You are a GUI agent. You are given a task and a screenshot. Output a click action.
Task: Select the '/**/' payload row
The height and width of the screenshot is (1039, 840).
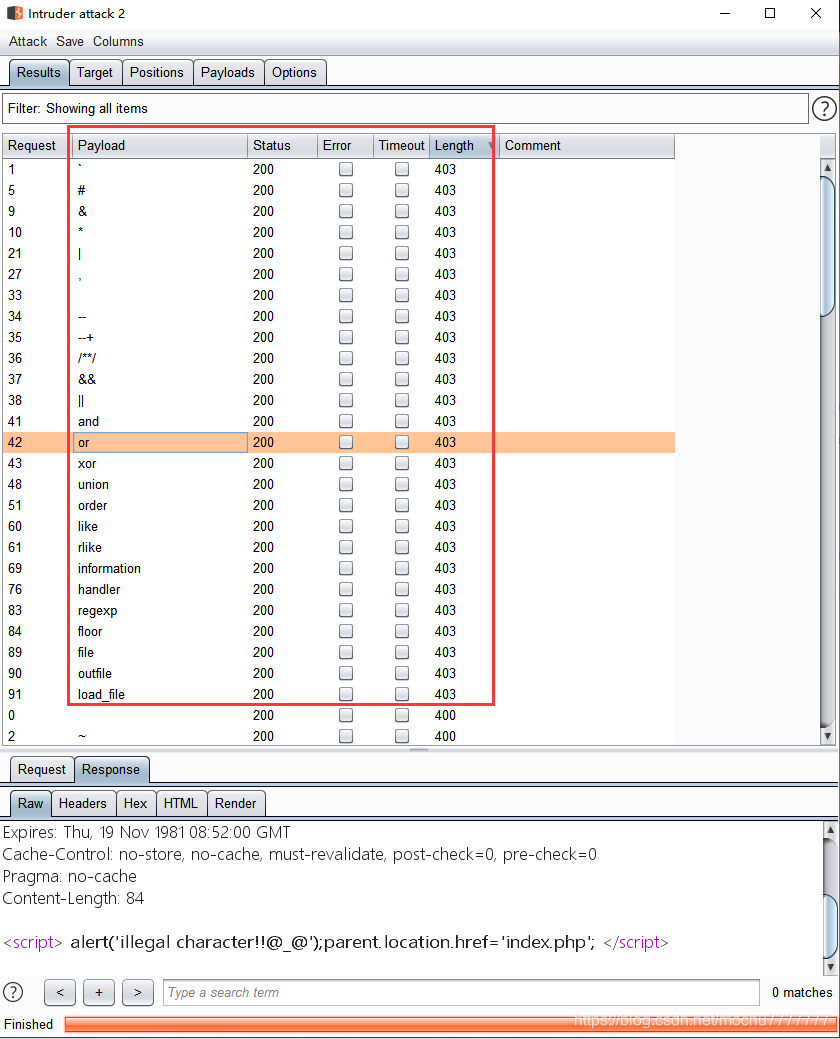(339, 358)
